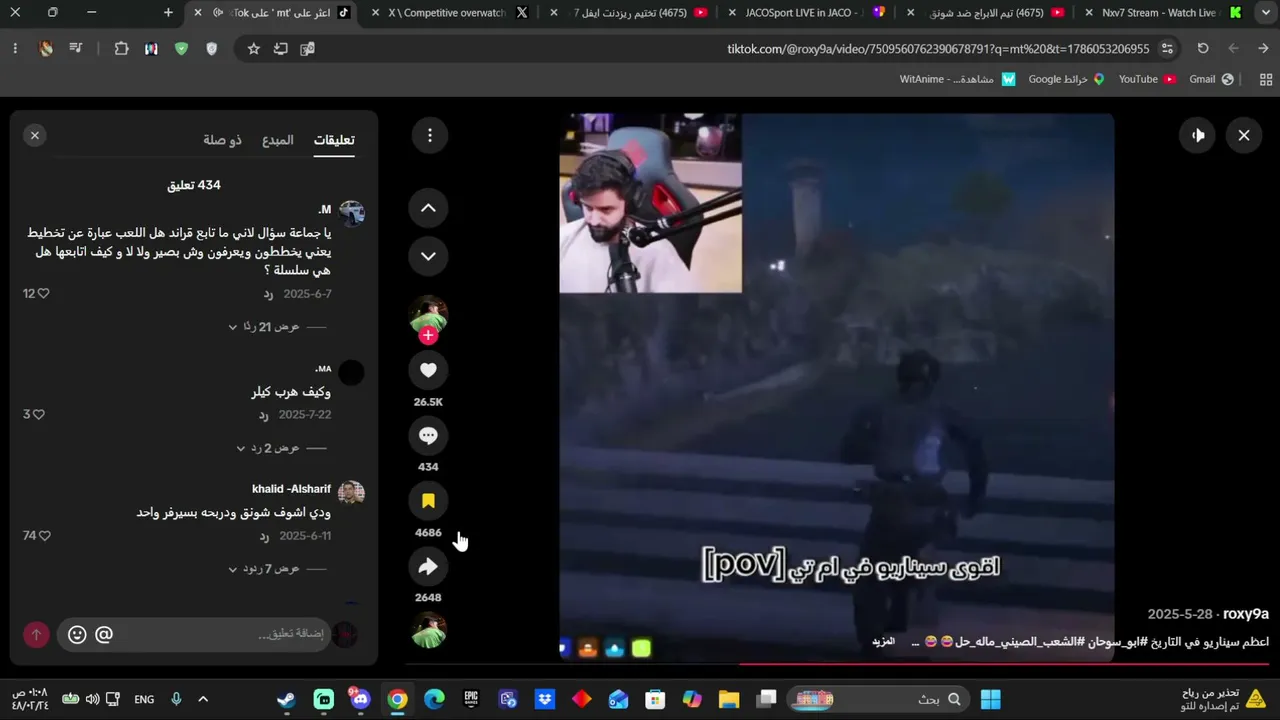Toggle the auto-scroll icon beside viewer close
The image size is (1280, 720).
click(1198, 135)
